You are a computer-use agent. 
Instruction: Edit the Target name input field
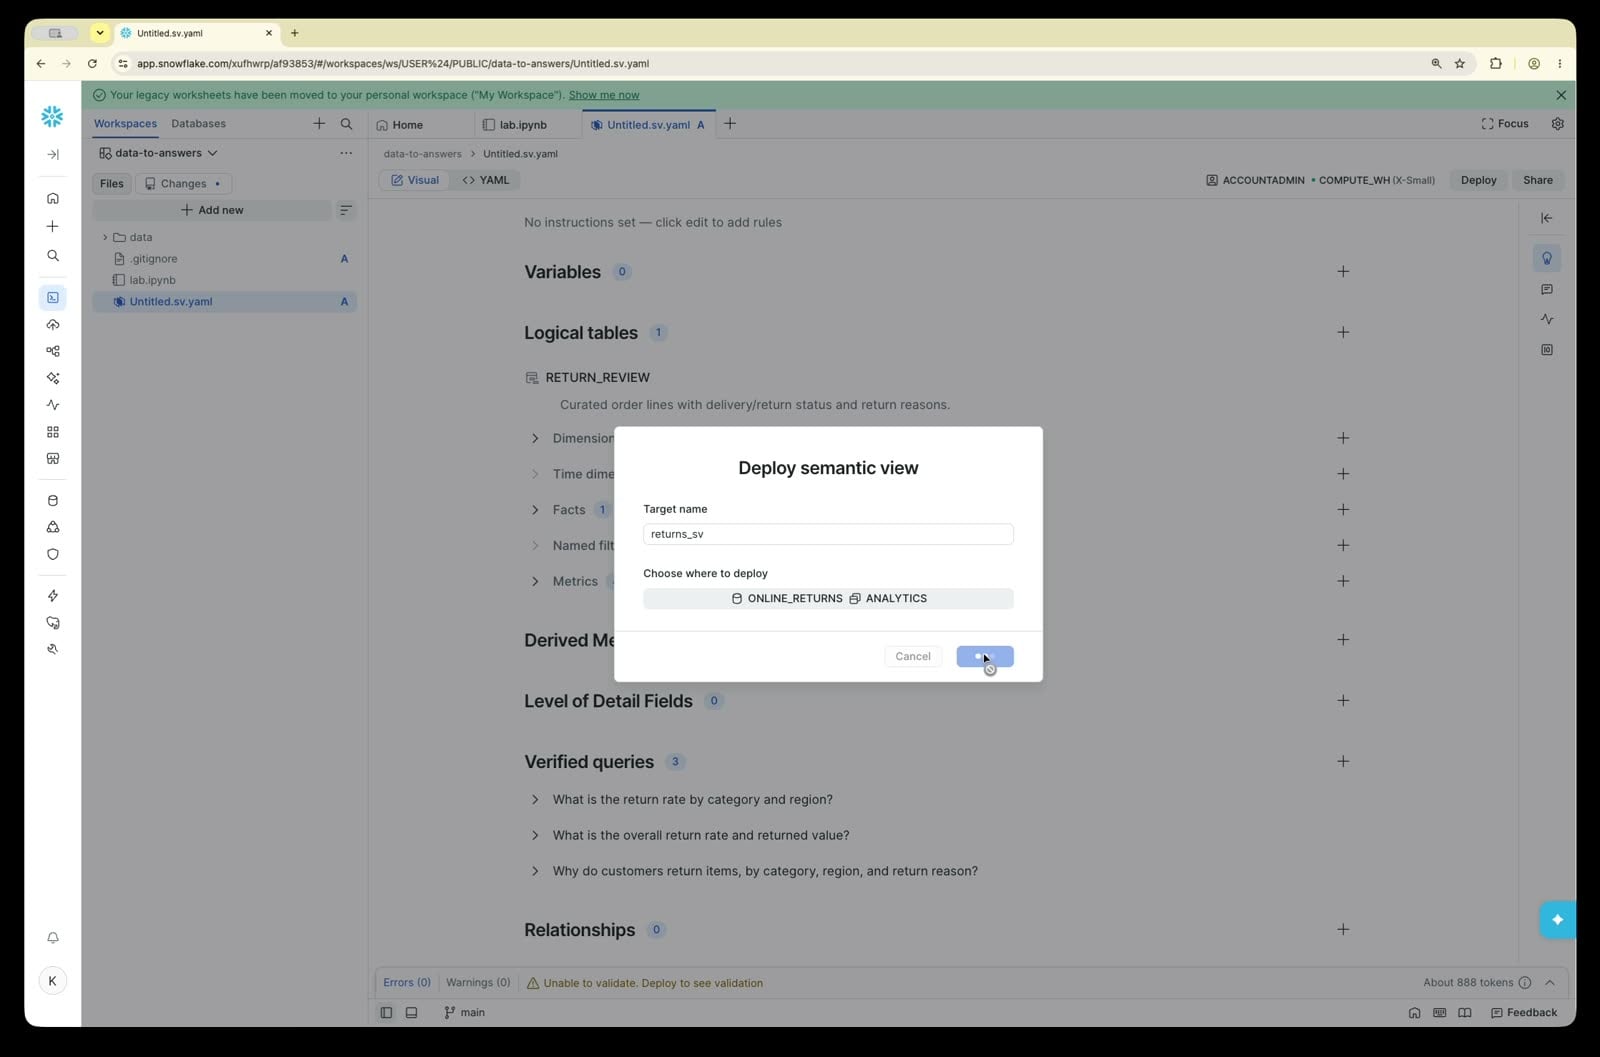(x=828, y=534)
